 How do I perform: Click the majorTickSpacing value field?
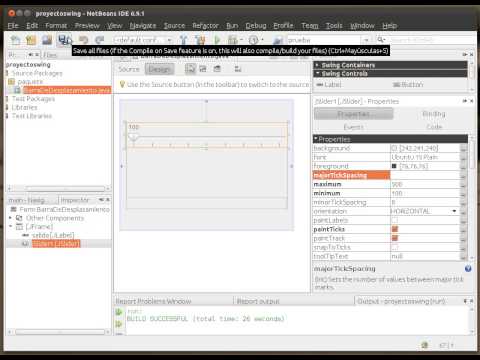tap(425, 175)
